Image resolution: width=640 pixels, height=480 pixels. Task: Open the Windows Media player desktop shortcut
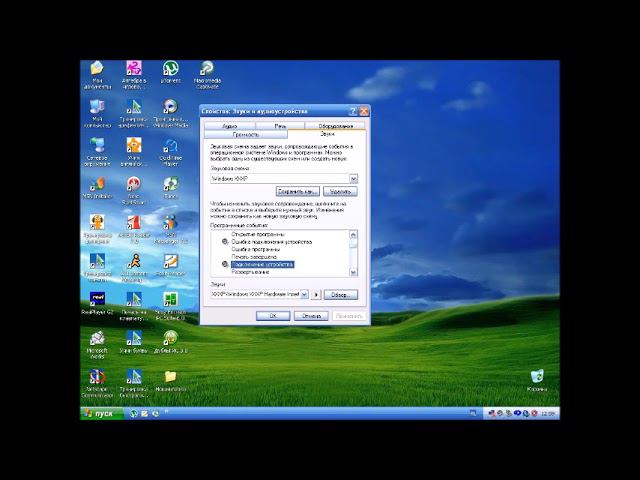point(171,113)
